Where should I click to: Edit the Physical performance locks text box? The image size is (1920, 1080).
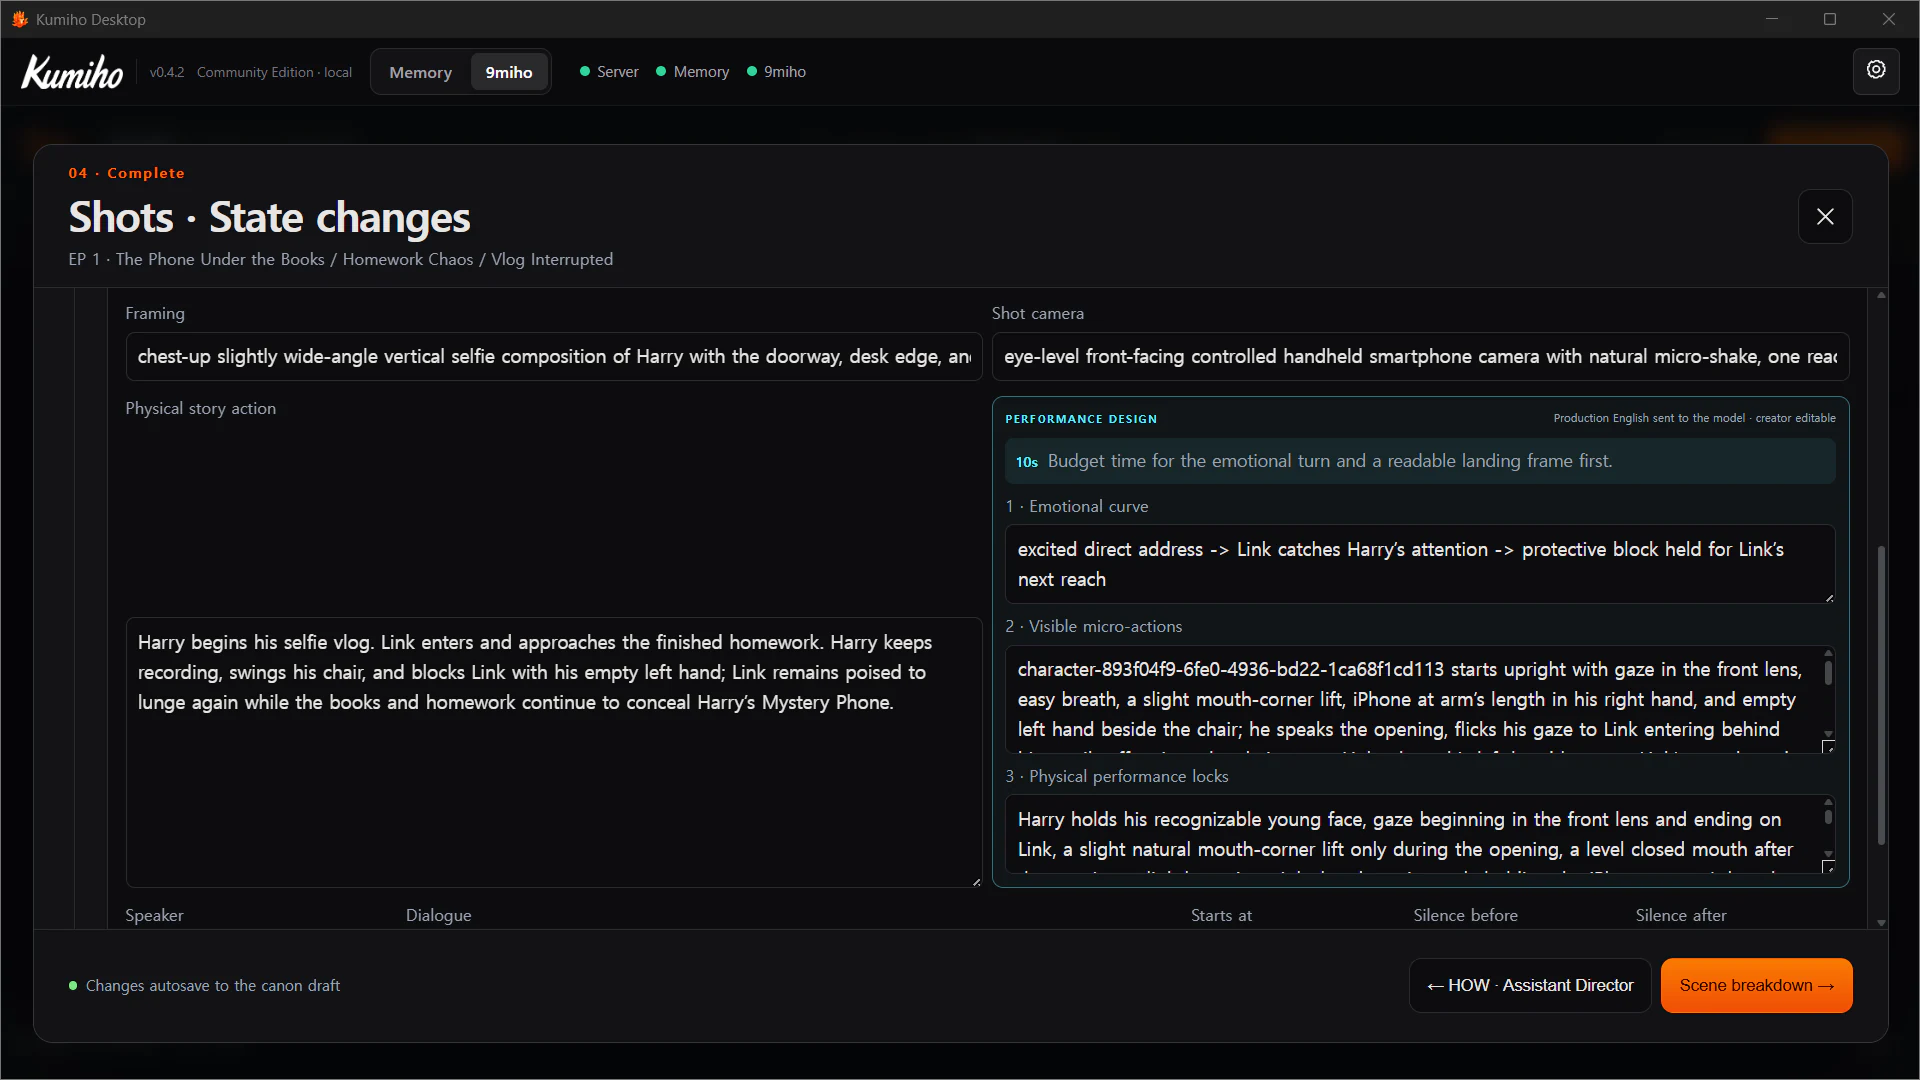point(1420,834)
